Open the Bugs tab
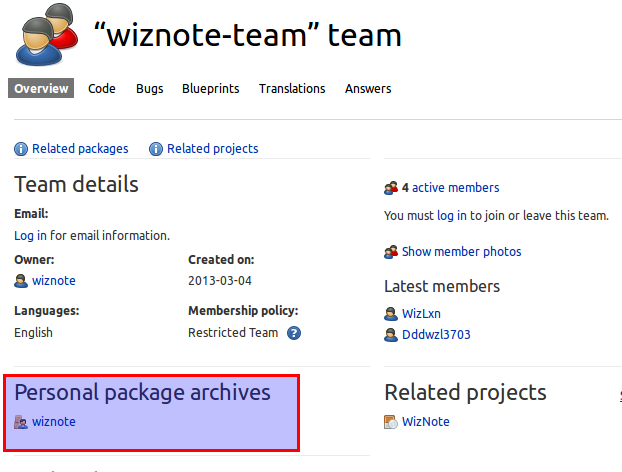 point(150,89)
